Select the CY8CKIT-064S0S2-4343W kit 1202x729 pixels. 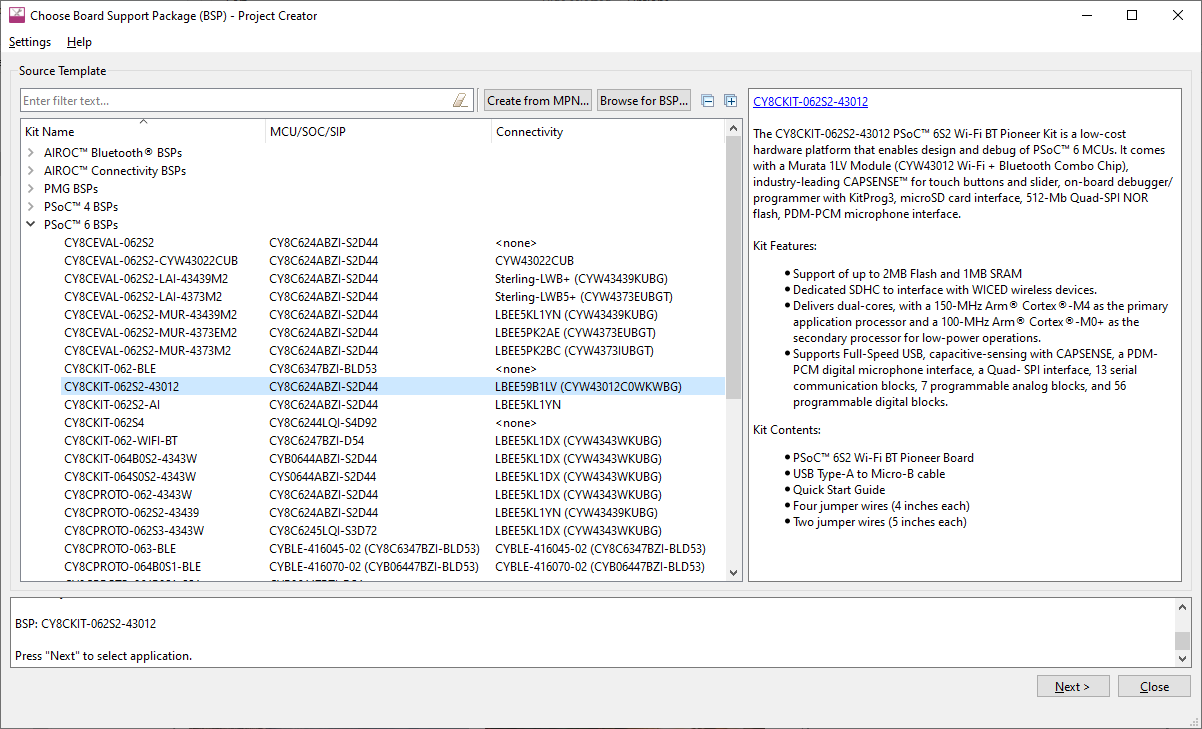(130, 477)
